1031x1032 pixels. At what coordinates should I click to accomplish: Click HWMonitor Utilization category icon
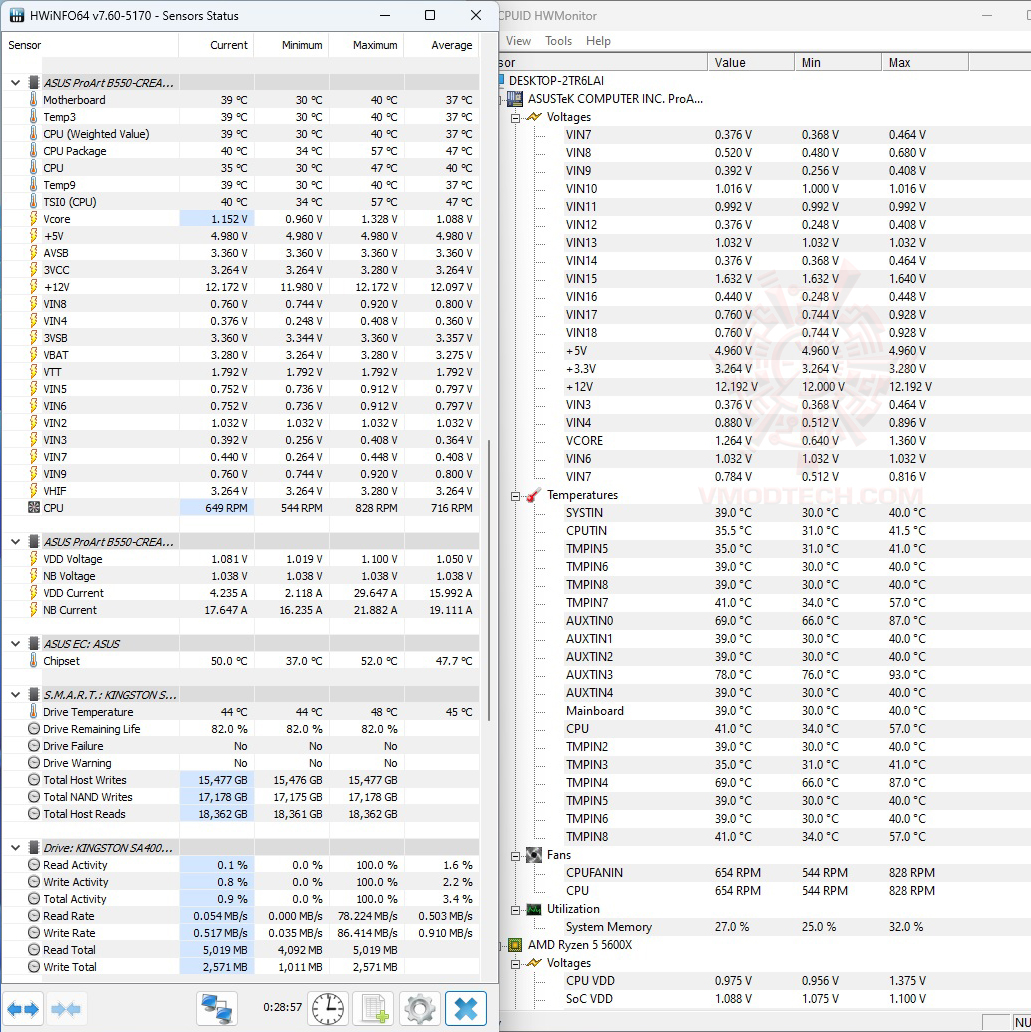[x=534, y=909]
